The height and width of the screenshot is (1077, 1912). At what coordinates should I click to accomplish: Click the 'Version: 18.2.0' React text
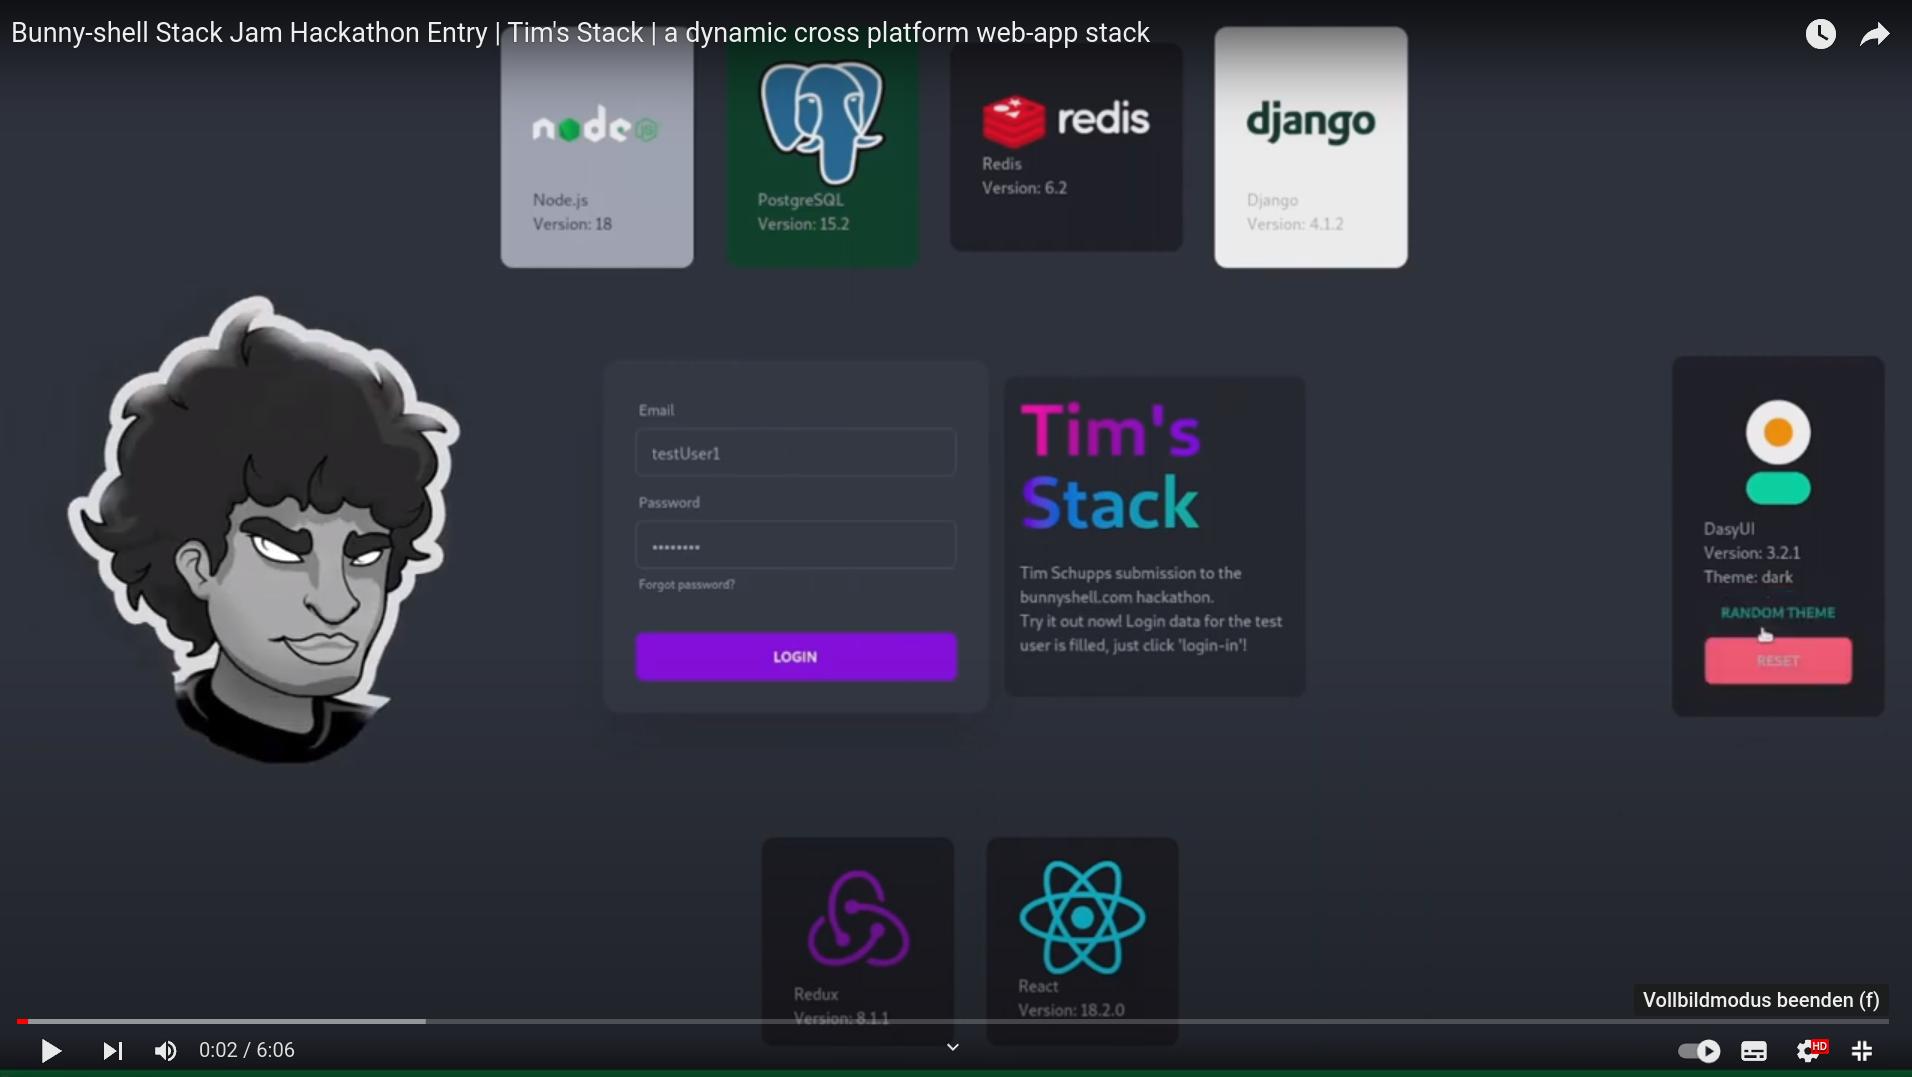pyautogui.click(x=1071, y=1010)
